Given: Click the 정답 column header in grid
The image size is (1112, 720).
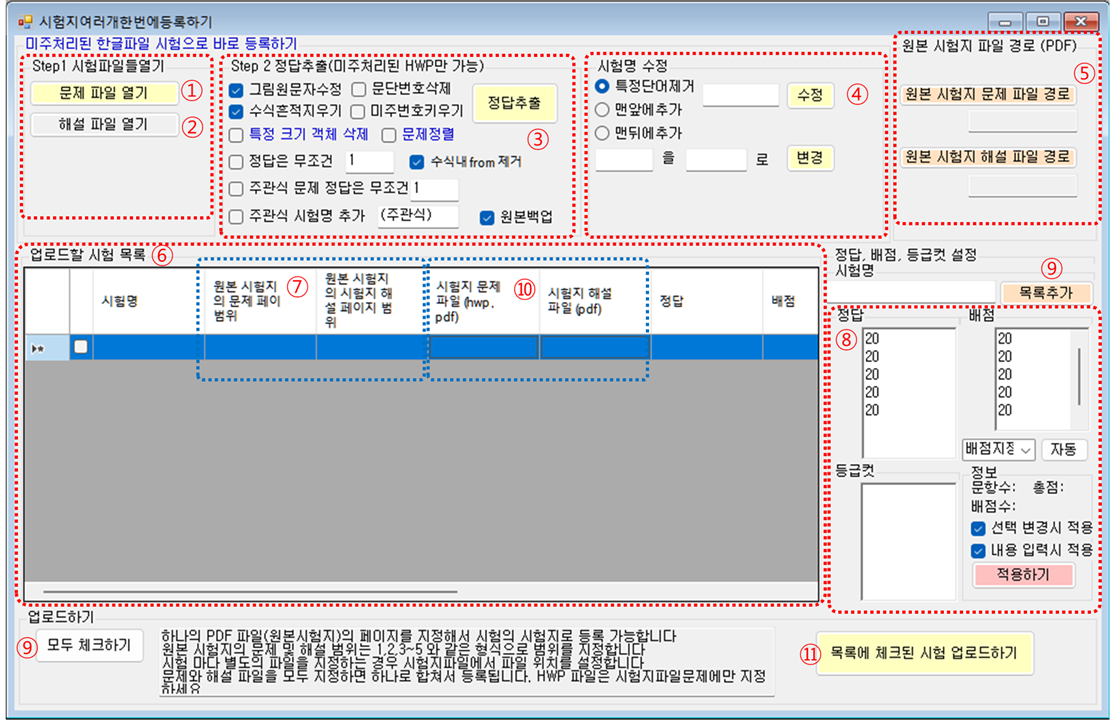Looking at the screenshot, I should pos(671,298).
